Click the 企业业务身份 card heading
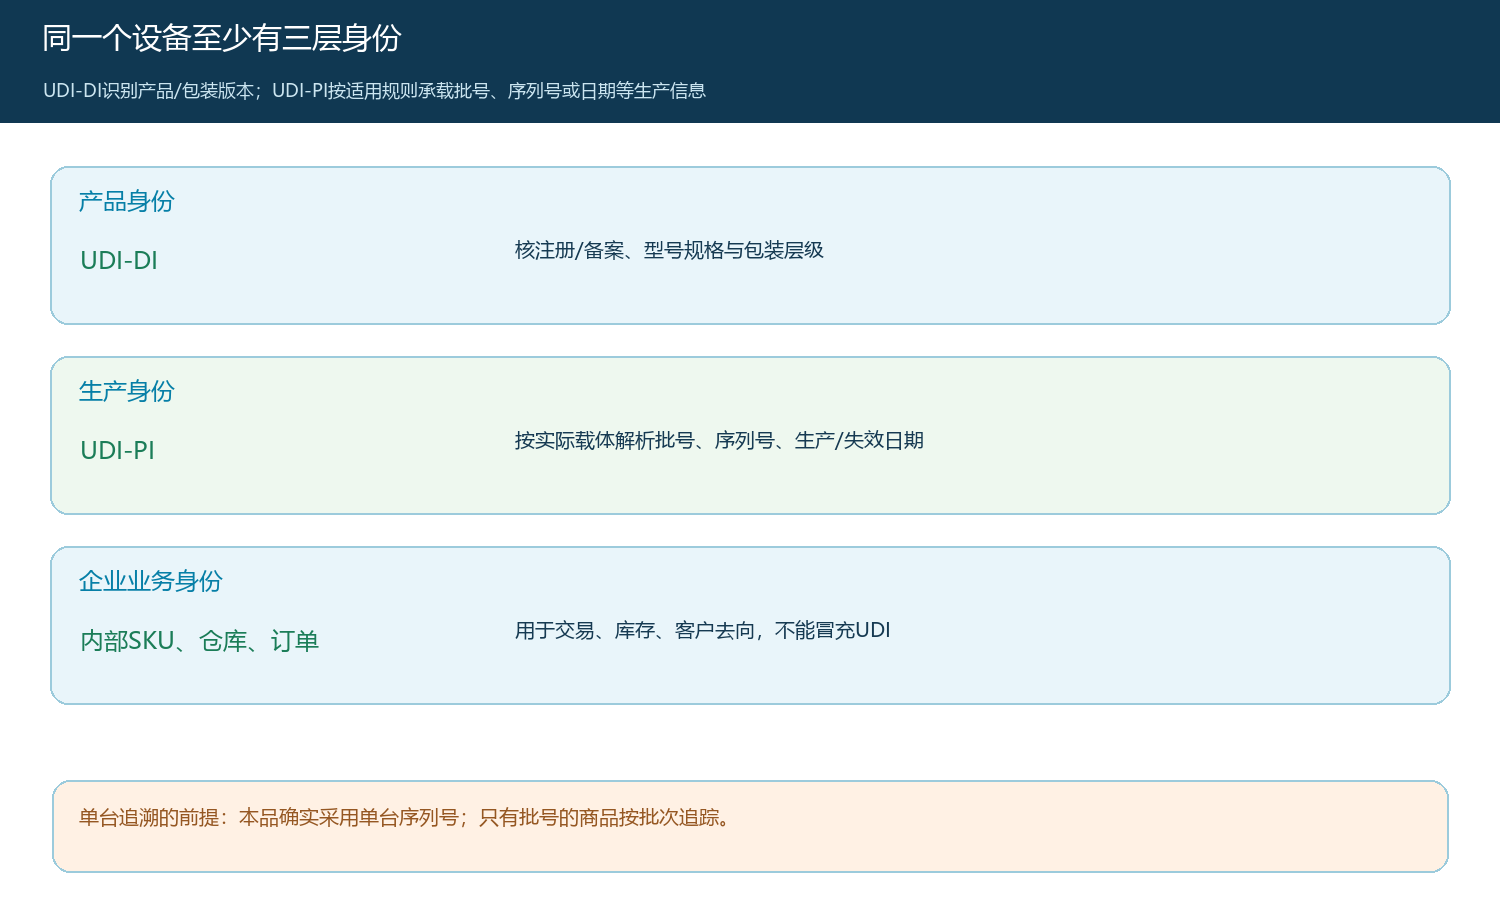This screenshot has height=900, width=1500. click(x=151, y=581)
